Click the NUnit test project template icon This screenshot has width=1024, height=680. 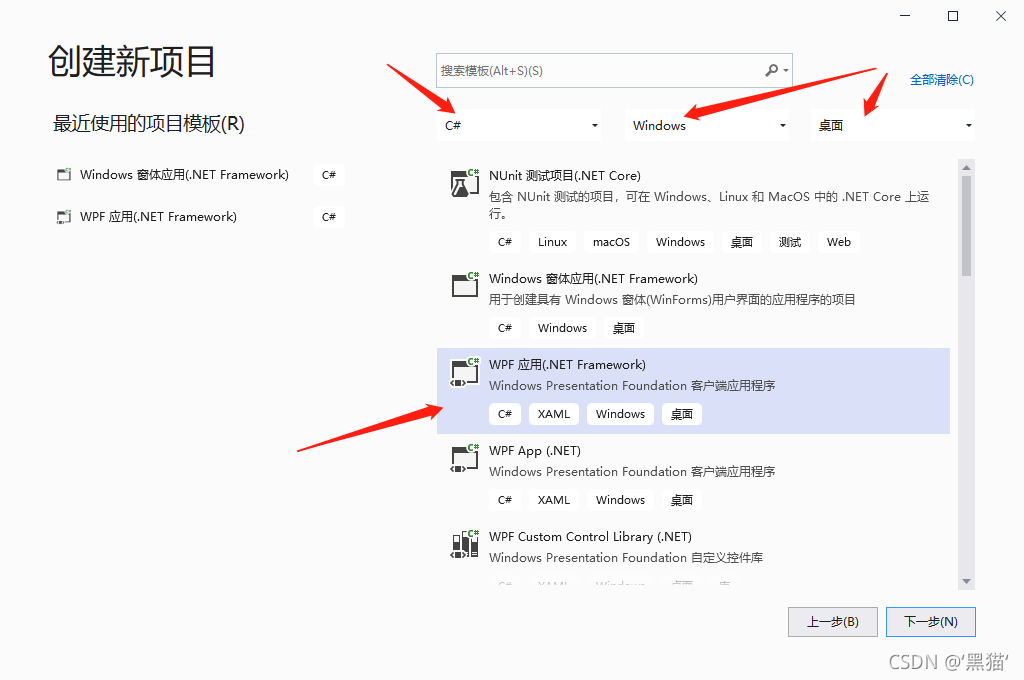465,184
